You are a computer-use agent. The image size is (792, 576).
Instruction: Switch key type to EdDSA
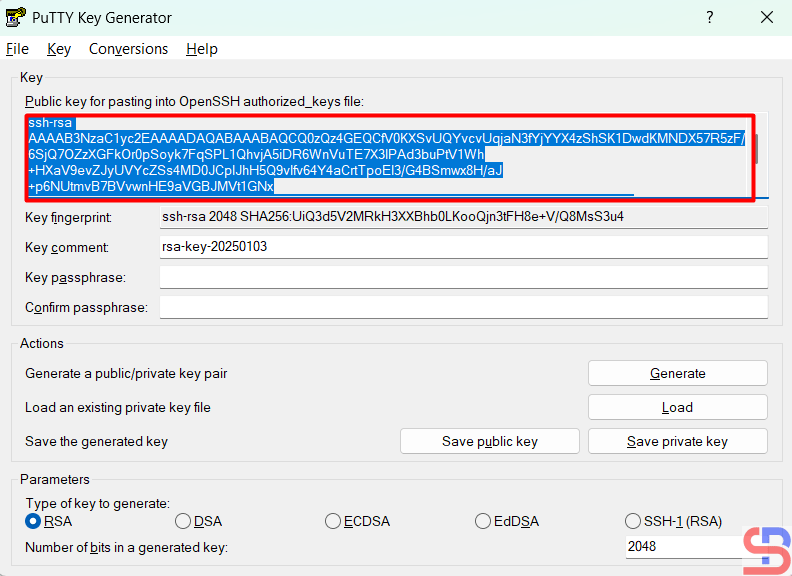click(484, 521)
